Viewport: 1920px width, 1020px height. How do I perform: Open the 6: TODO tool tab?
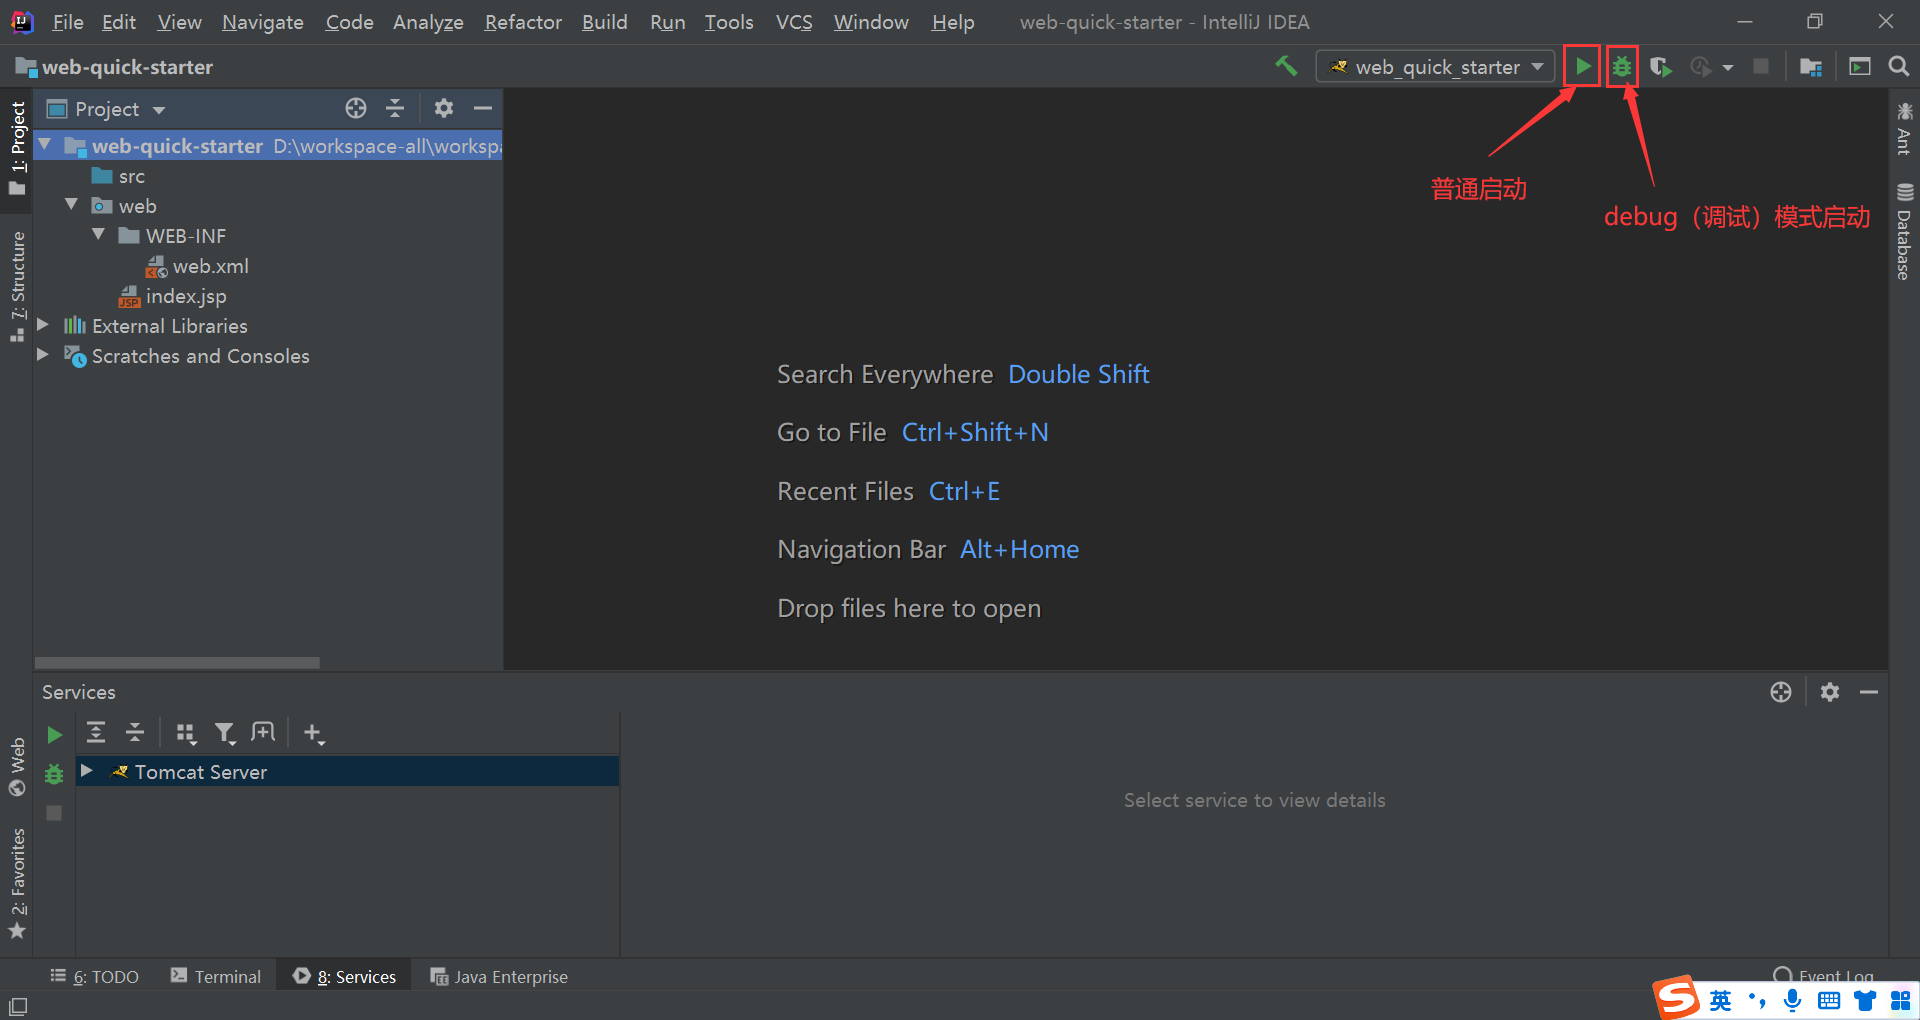pos(95,976)
